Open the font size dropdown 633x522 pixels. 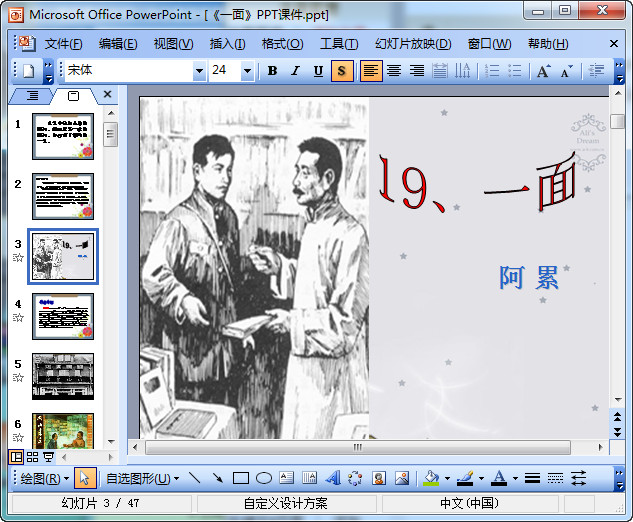coord(247,71)
